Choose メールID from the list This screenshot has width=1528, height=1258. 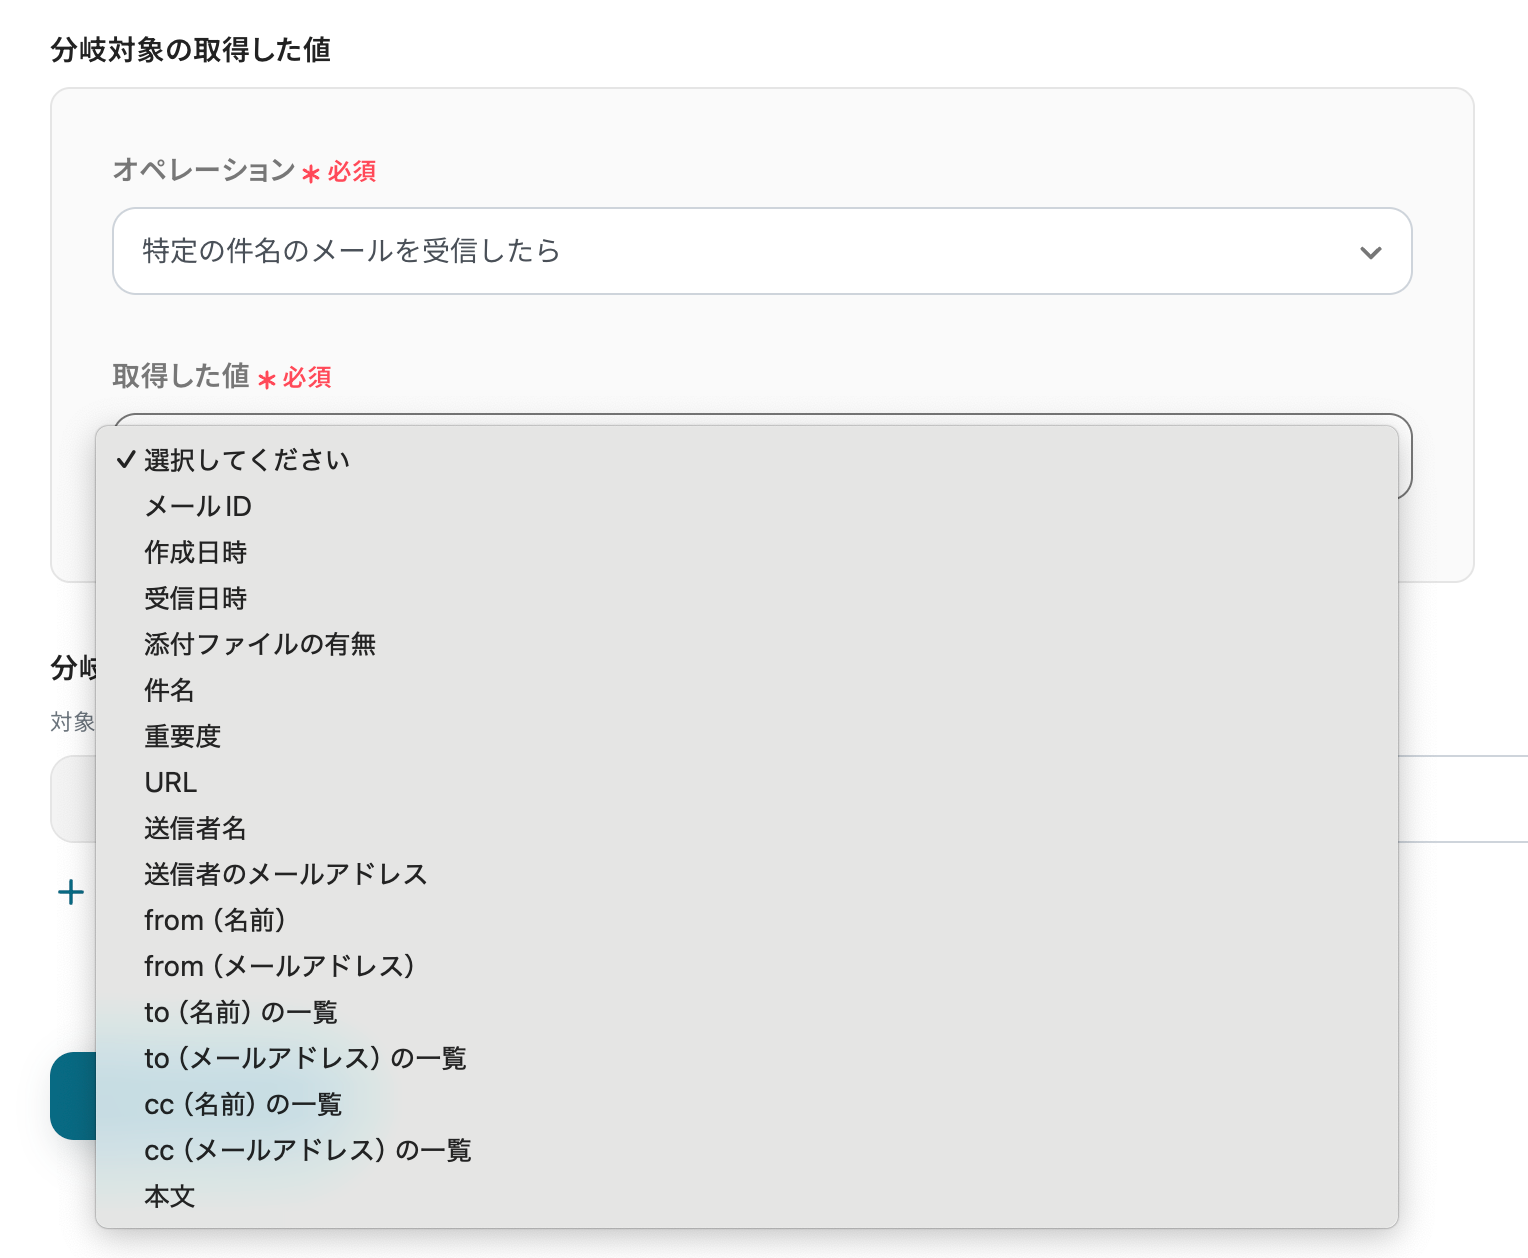point(198,506)
